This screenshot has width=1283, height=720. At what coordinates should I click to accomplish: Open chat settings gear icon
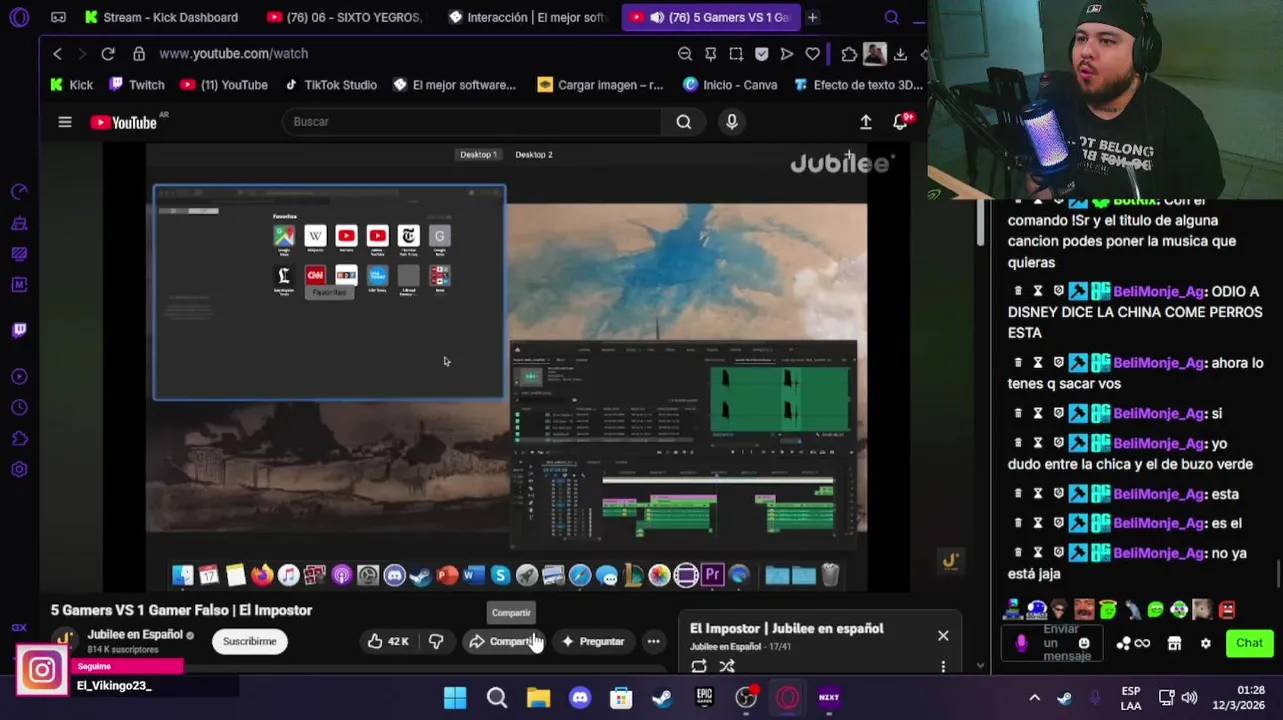(1206, 644)
